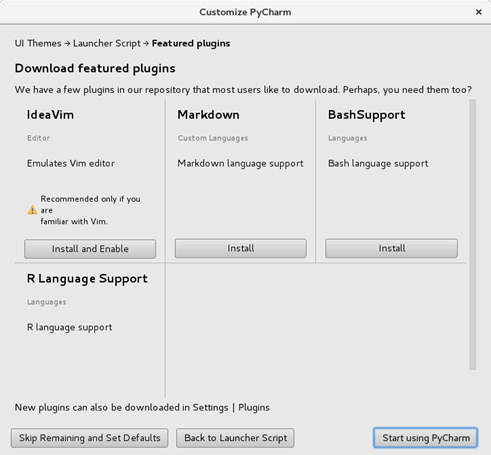Click the IdeaVim warning triangle icon
Viewport: 491px width, 455px height.
(x=32, y=210)
